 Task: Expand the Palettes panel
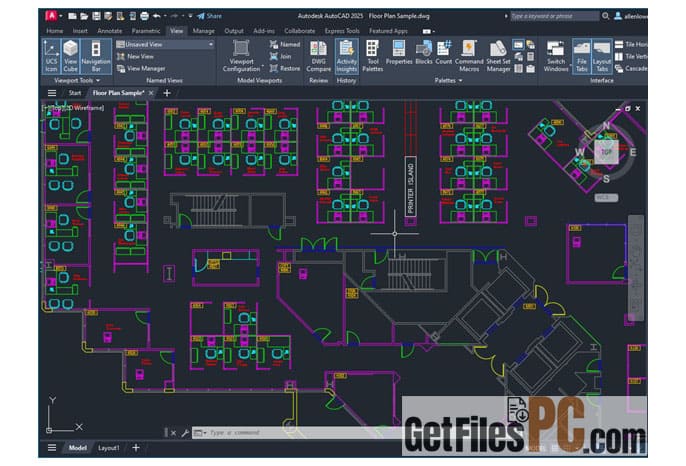point(448,81)
